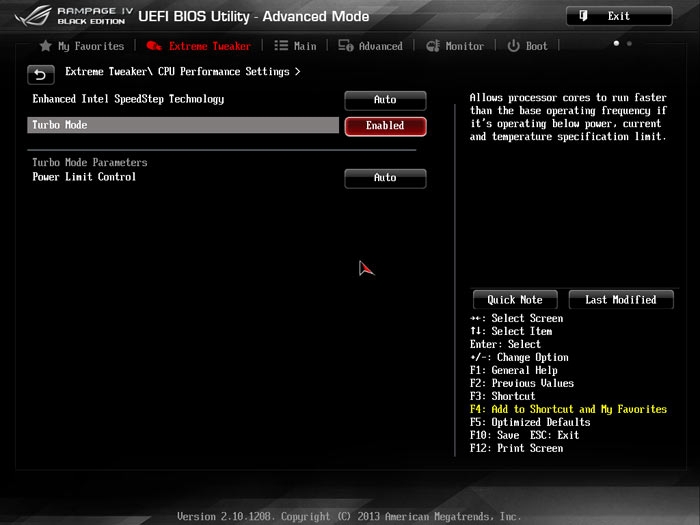The width and height of the screenshot is (700, 525).
Task: Click the back arrow icon
Action: (x=40, y=74)
